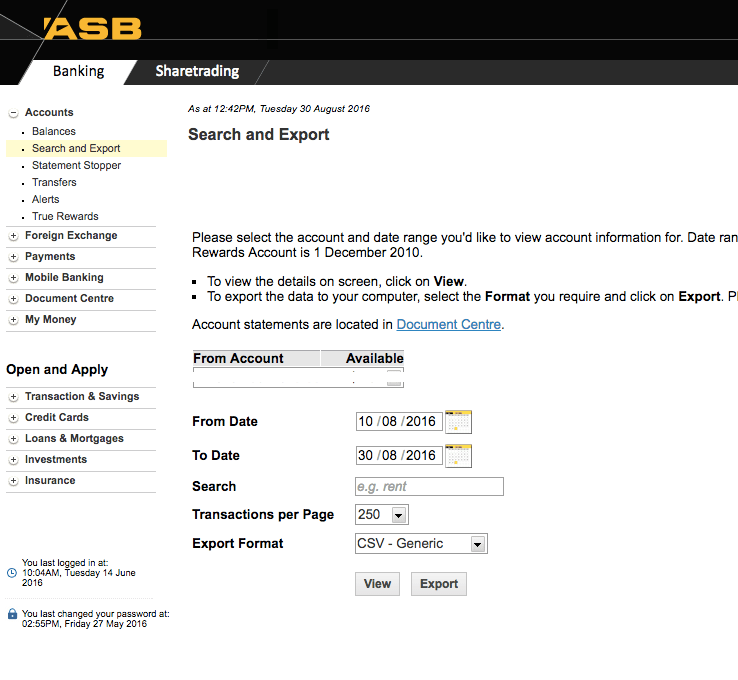The height and width of the screenshot is (680, 738).
Task: Click the ASB logo
Action: click(92, 28)
